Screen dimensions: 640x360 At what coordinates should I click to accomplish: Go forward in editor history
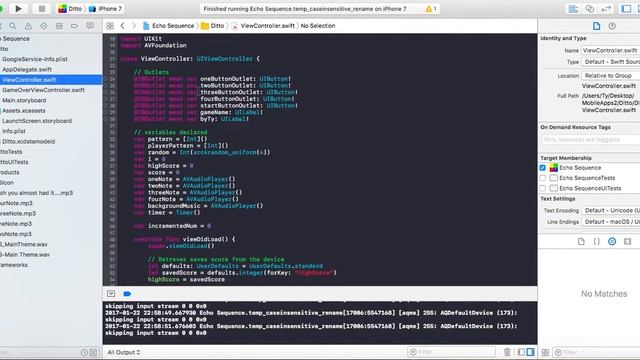coord(133,26)
